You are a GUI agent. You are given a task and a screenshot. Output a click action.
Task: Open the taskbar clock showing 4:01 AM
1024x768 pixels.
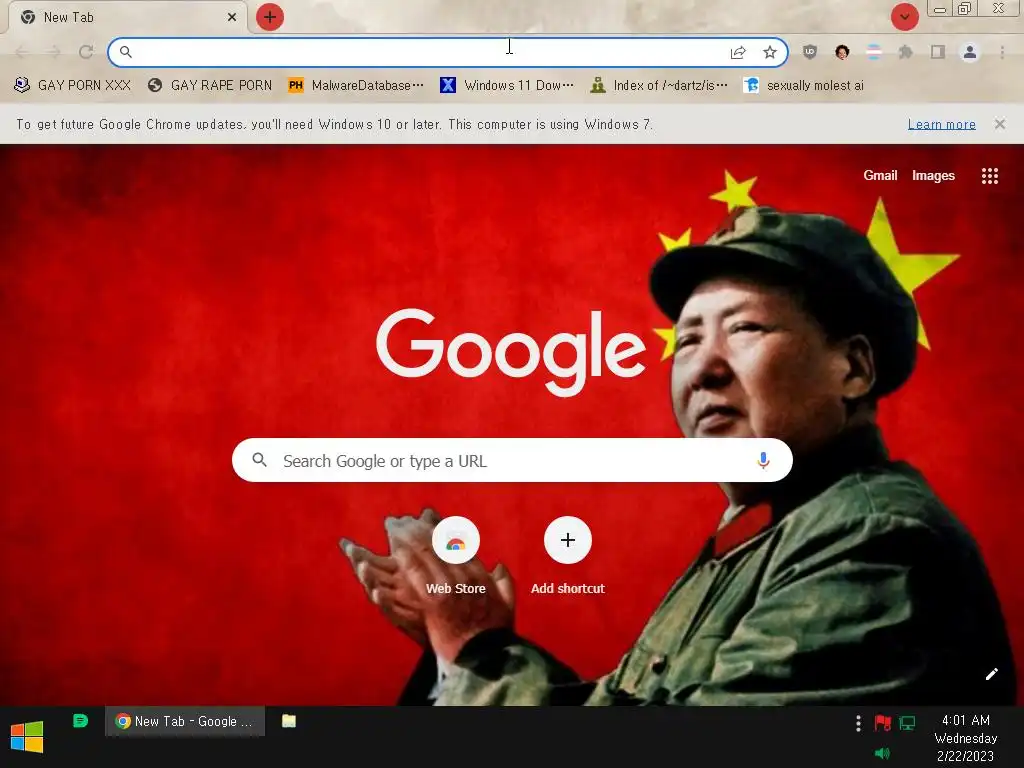click(965, 738)
